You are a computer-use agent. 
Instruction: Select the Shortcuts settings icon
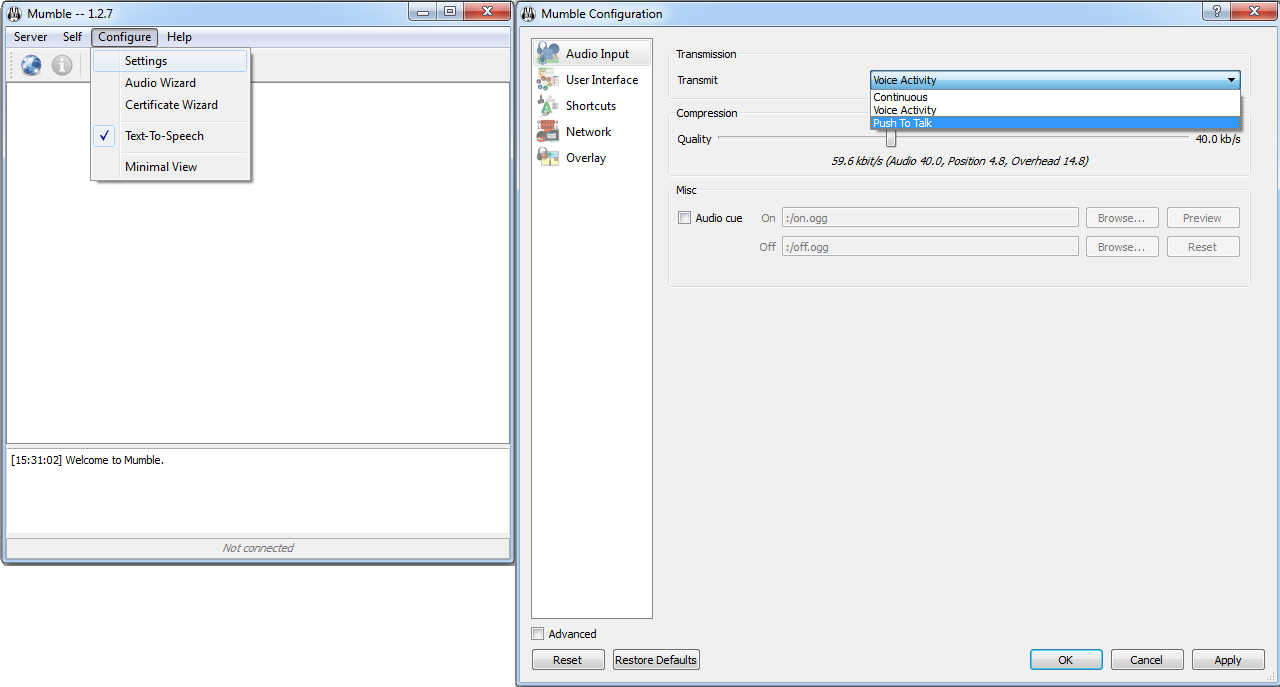(548, 106)
